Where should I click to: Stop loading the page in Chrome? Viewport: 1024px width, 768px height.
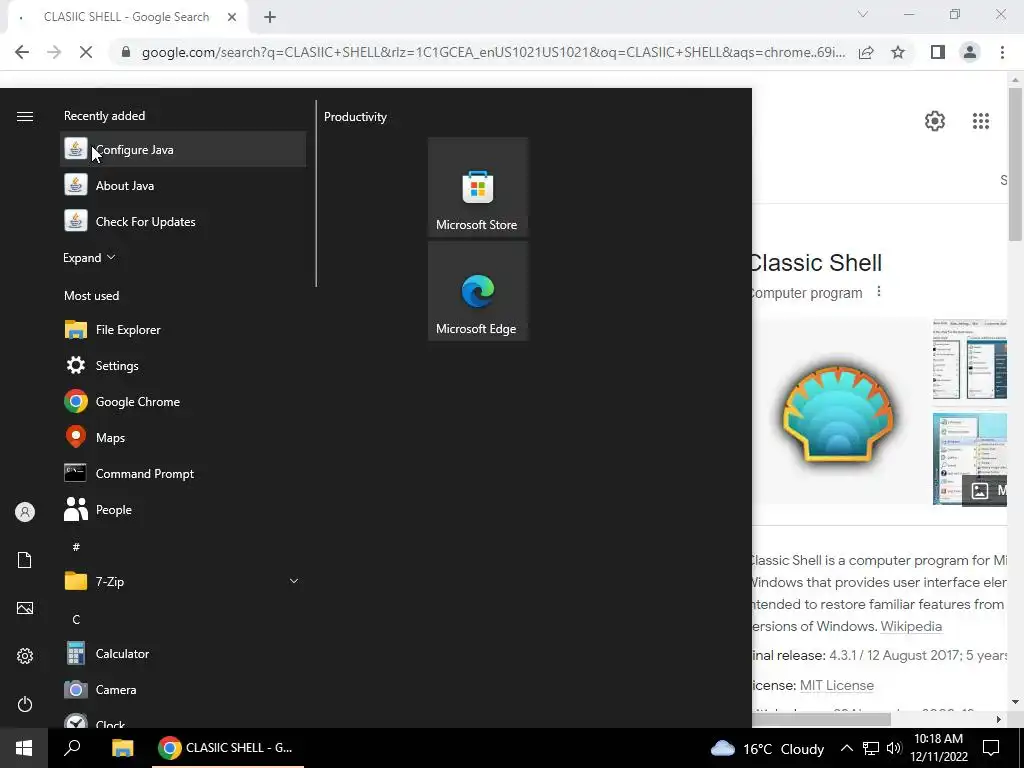86,52
